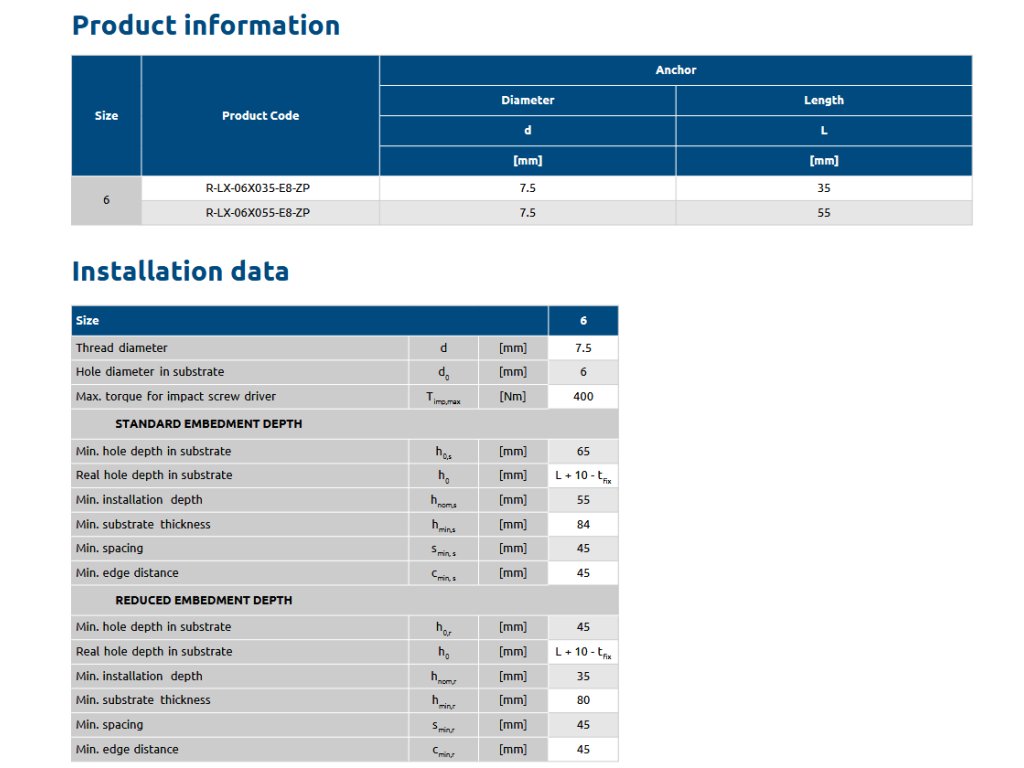Click the Anchor column header
The width and height of the screenshot is (1024, 768).
675,70
